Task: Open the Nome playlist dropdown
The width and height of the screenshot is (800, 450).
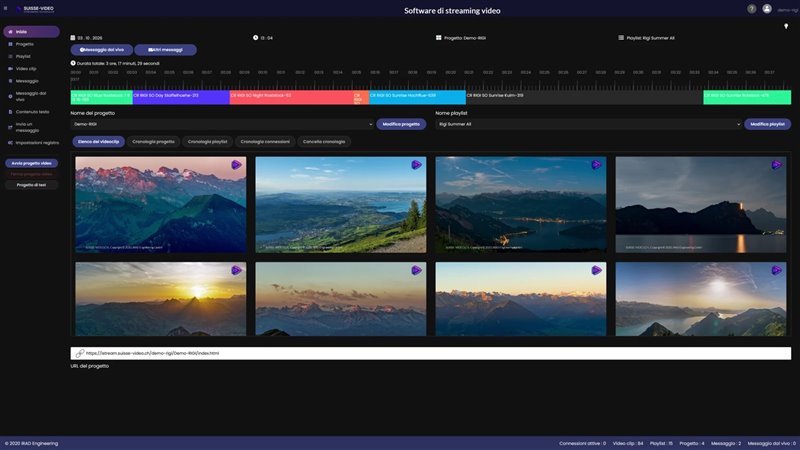Action: point(588,124)
